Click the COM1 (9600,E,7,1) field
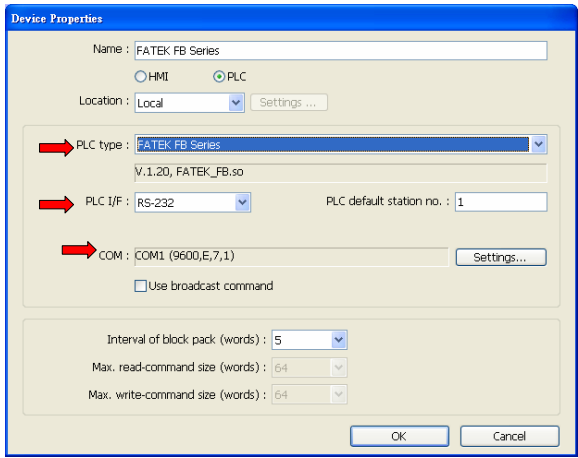 click(x=292, y=256)
